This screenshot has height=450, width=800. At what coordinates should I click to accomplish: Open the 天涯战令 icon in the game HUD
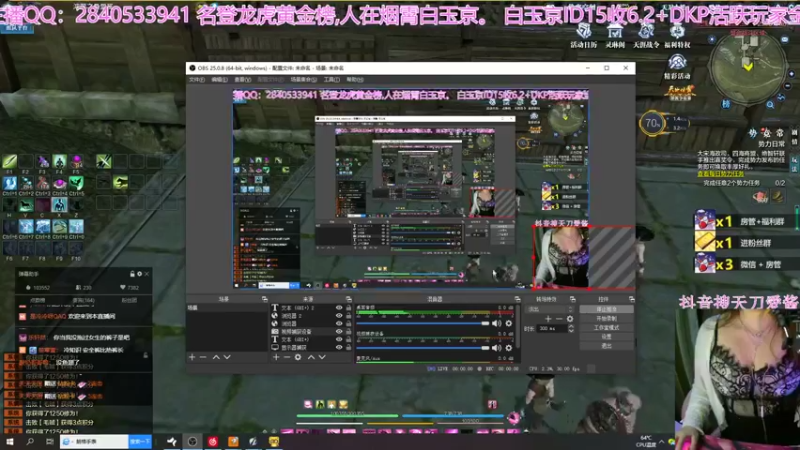point(646,36)
